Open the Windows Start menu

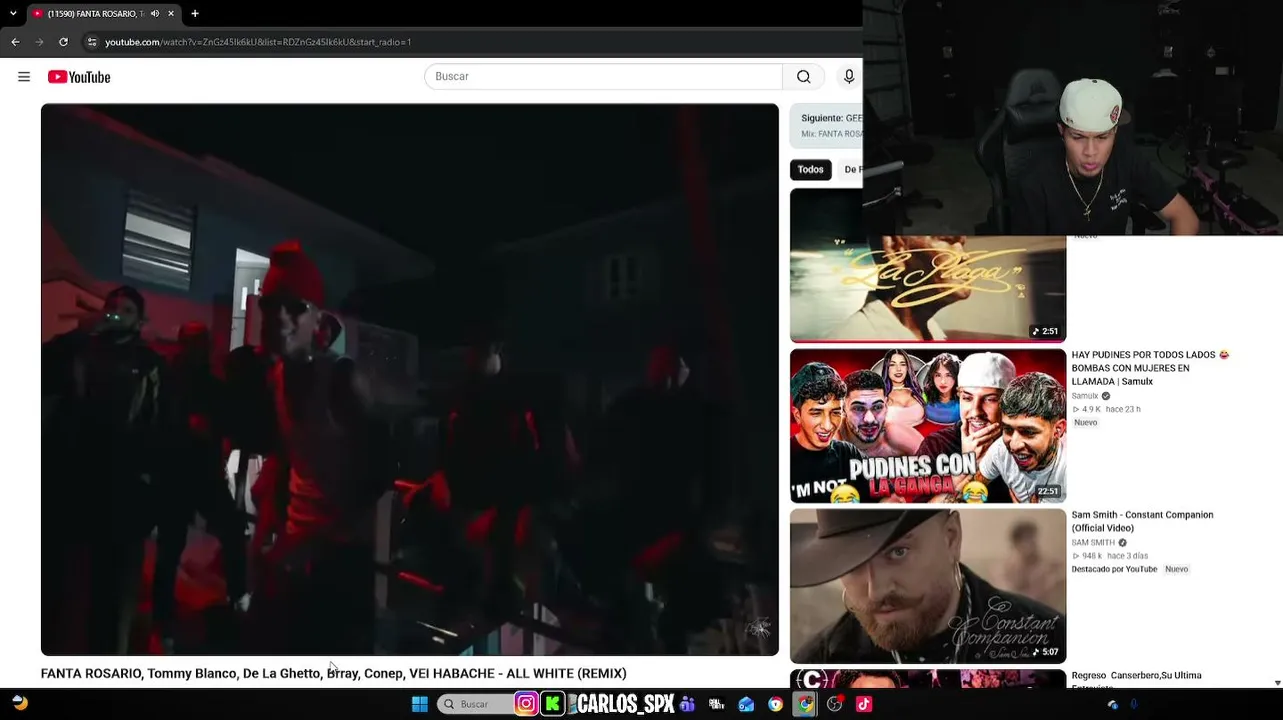pyautogui.click(x=420, y=704)
